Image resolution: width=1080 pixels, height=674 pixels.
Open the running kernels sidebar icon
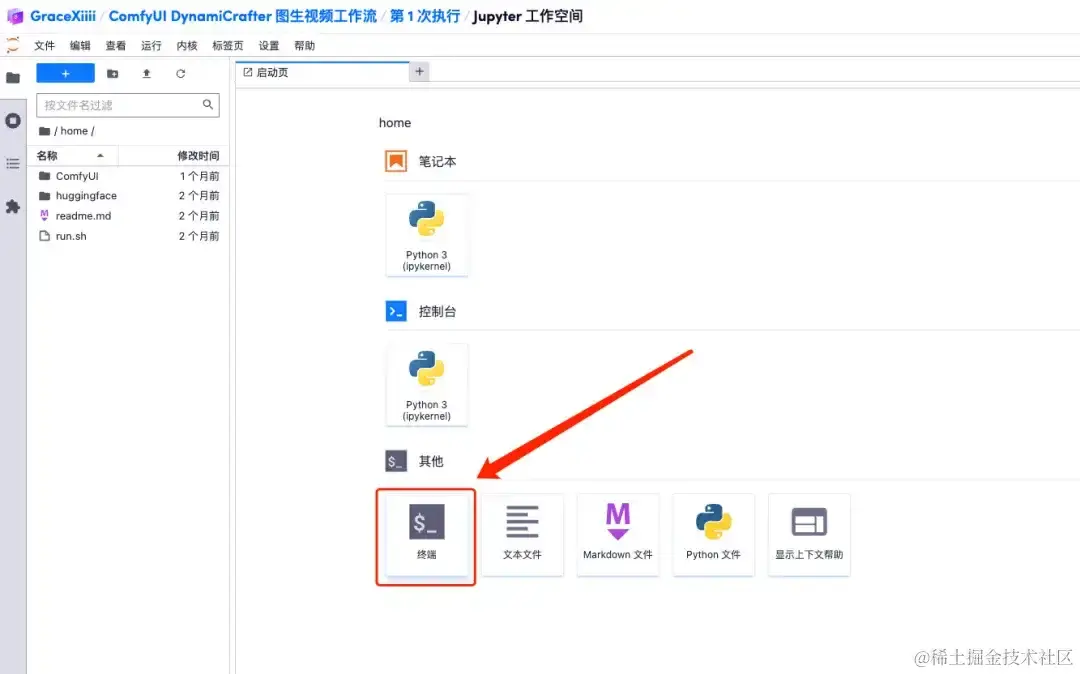click(x=12, y=121)
